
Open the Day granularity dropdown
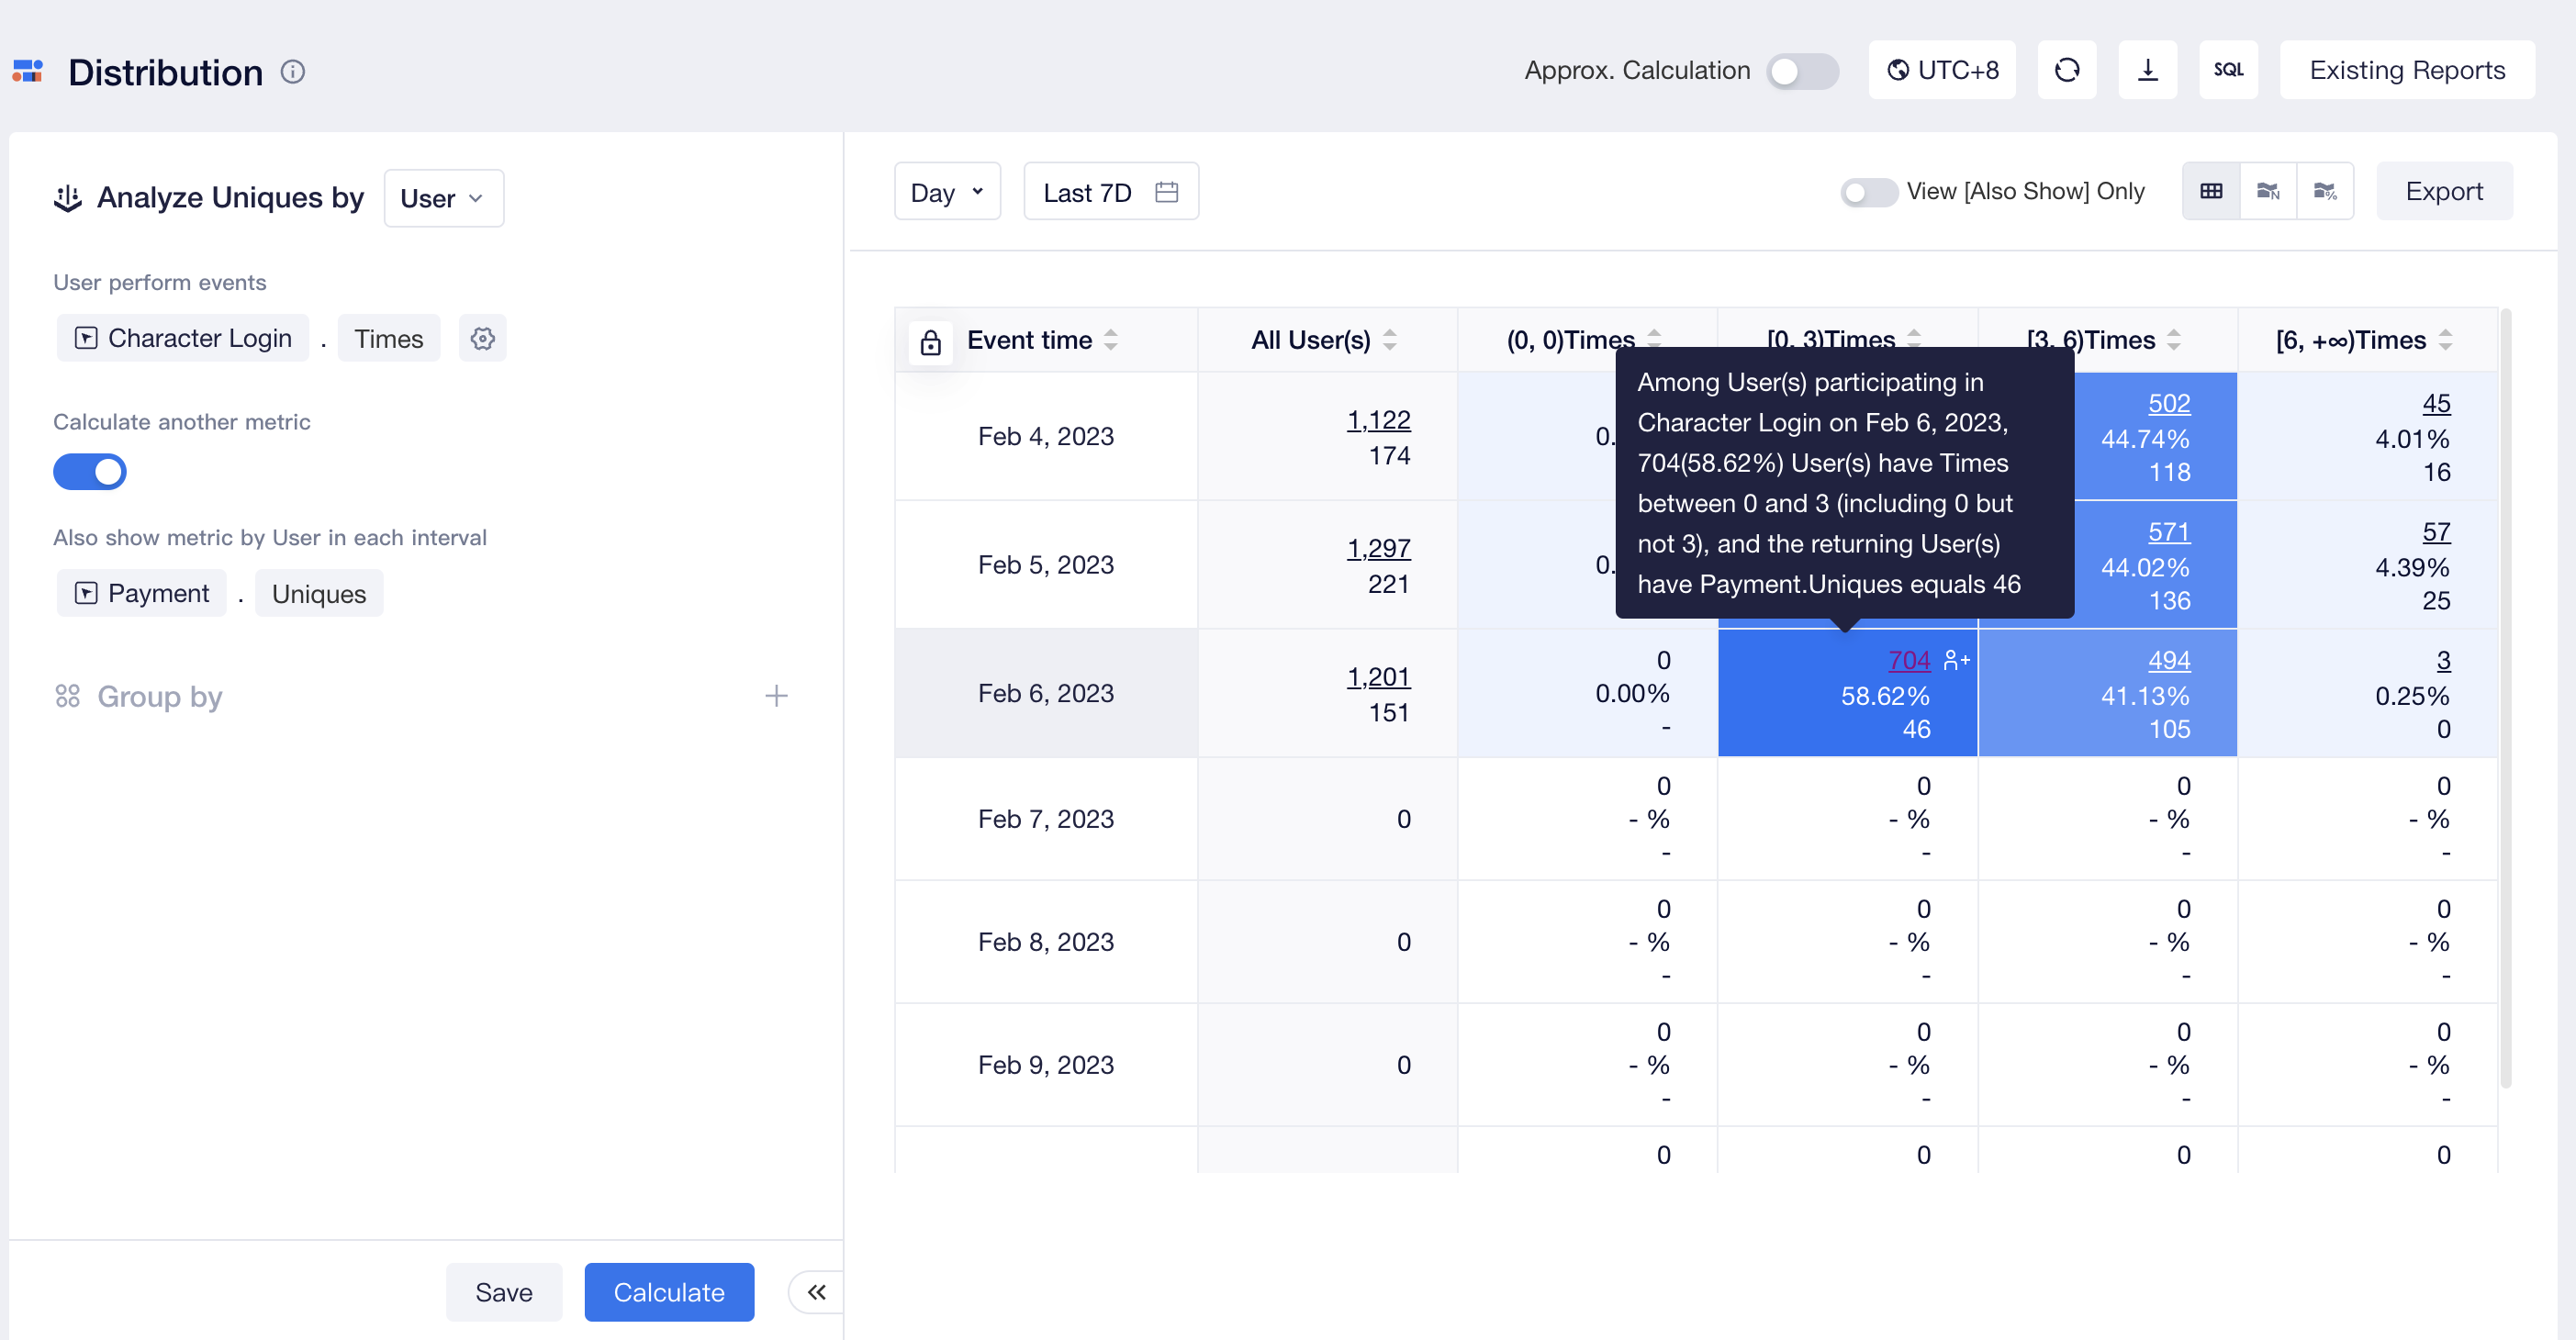pyautogui.click(x=947, y=192)
